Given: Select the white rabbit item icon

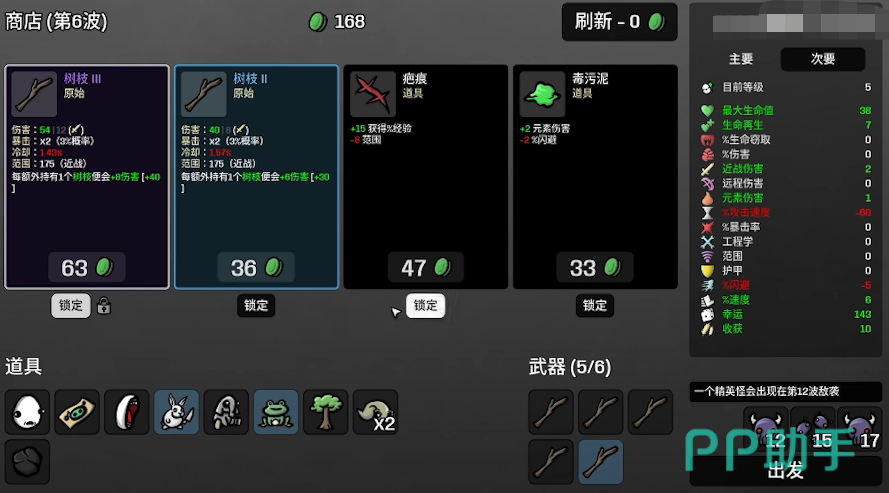Looking at the screenshot, I should pyautogui.click(x=176, y=412).
